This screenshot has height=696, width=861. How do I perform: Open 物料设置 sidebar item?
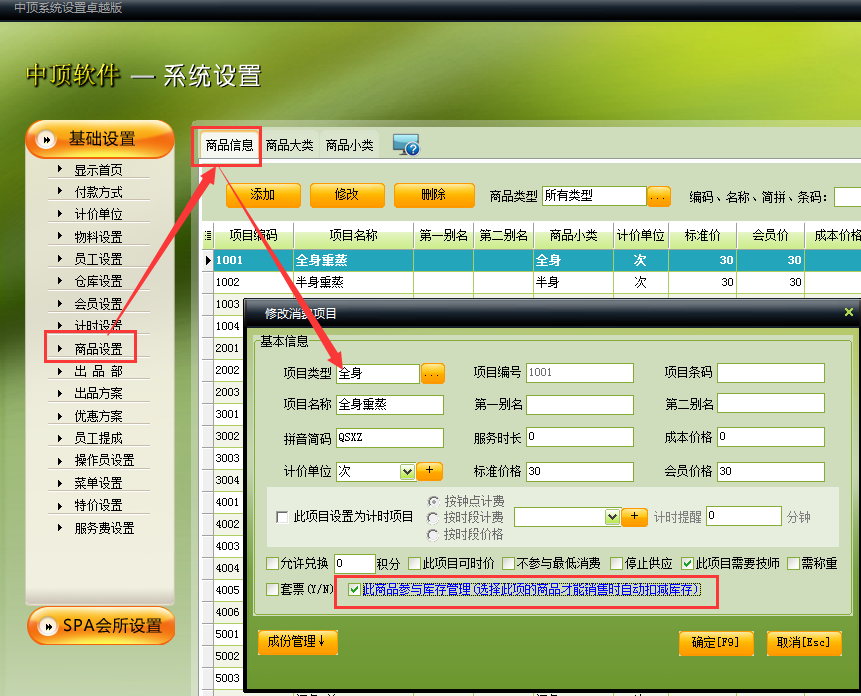(98, 237)
